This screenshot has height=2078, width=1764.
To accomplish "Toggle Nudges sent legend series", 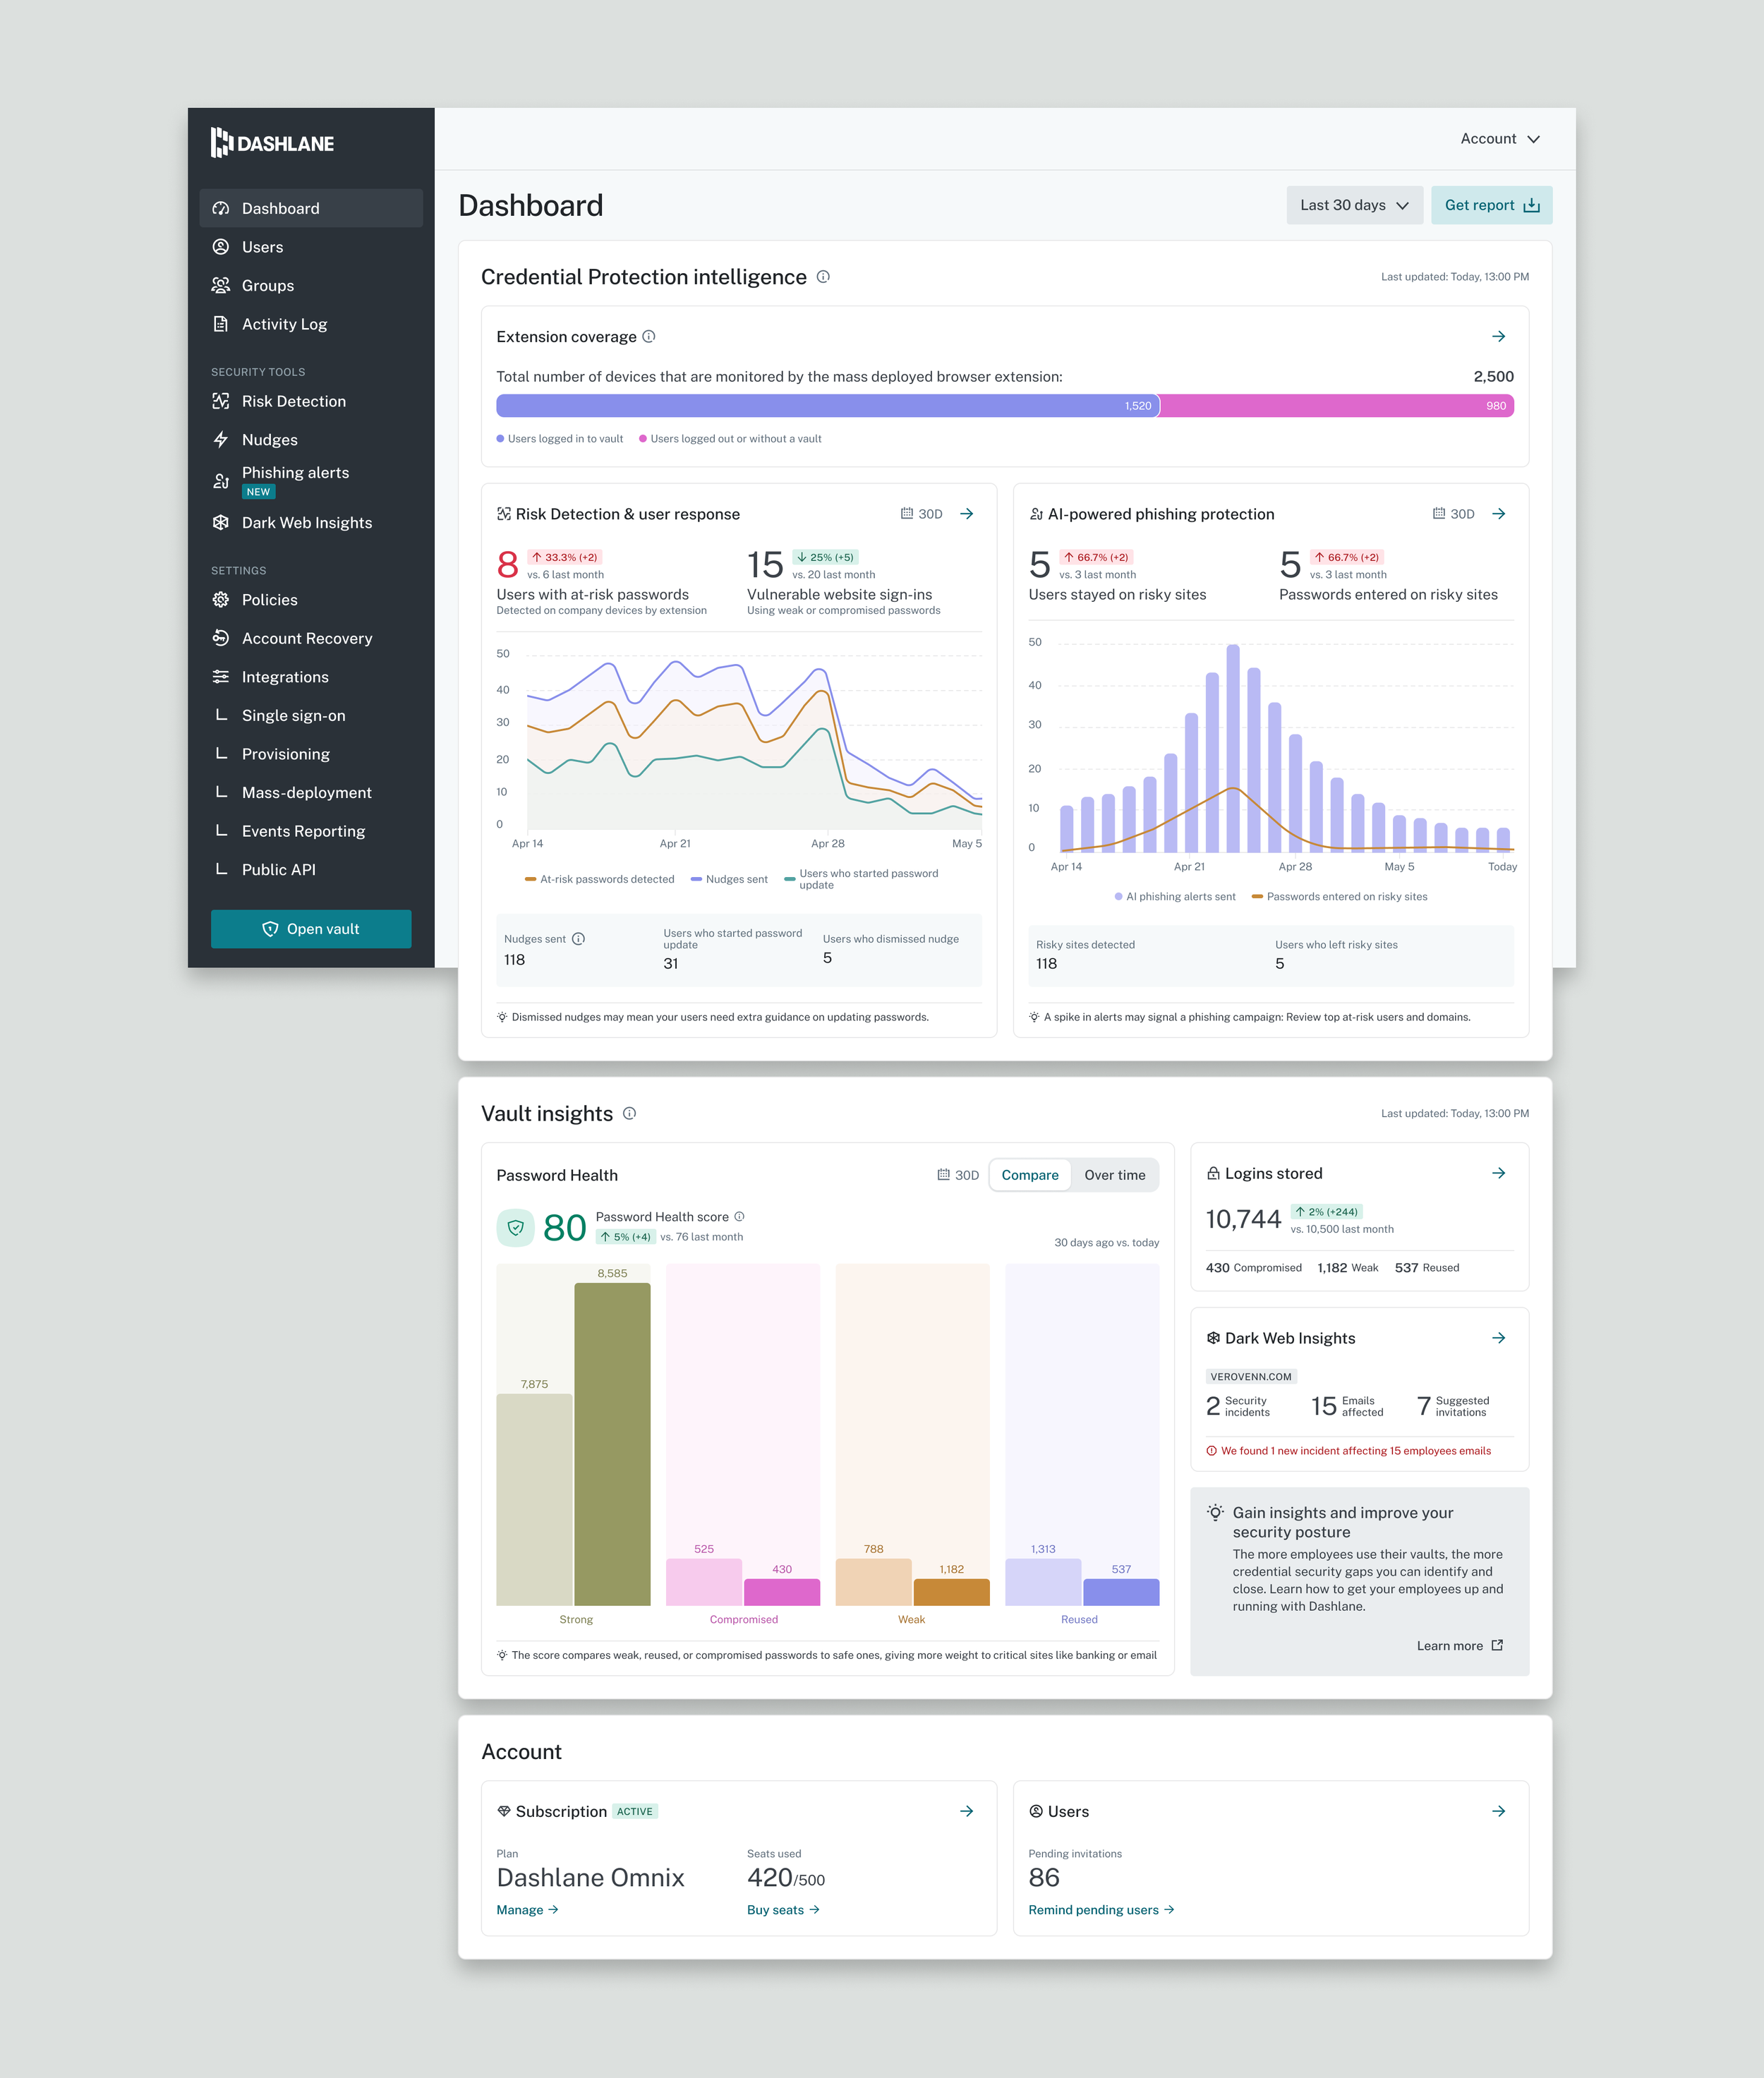I will click(x=729, y=880).
